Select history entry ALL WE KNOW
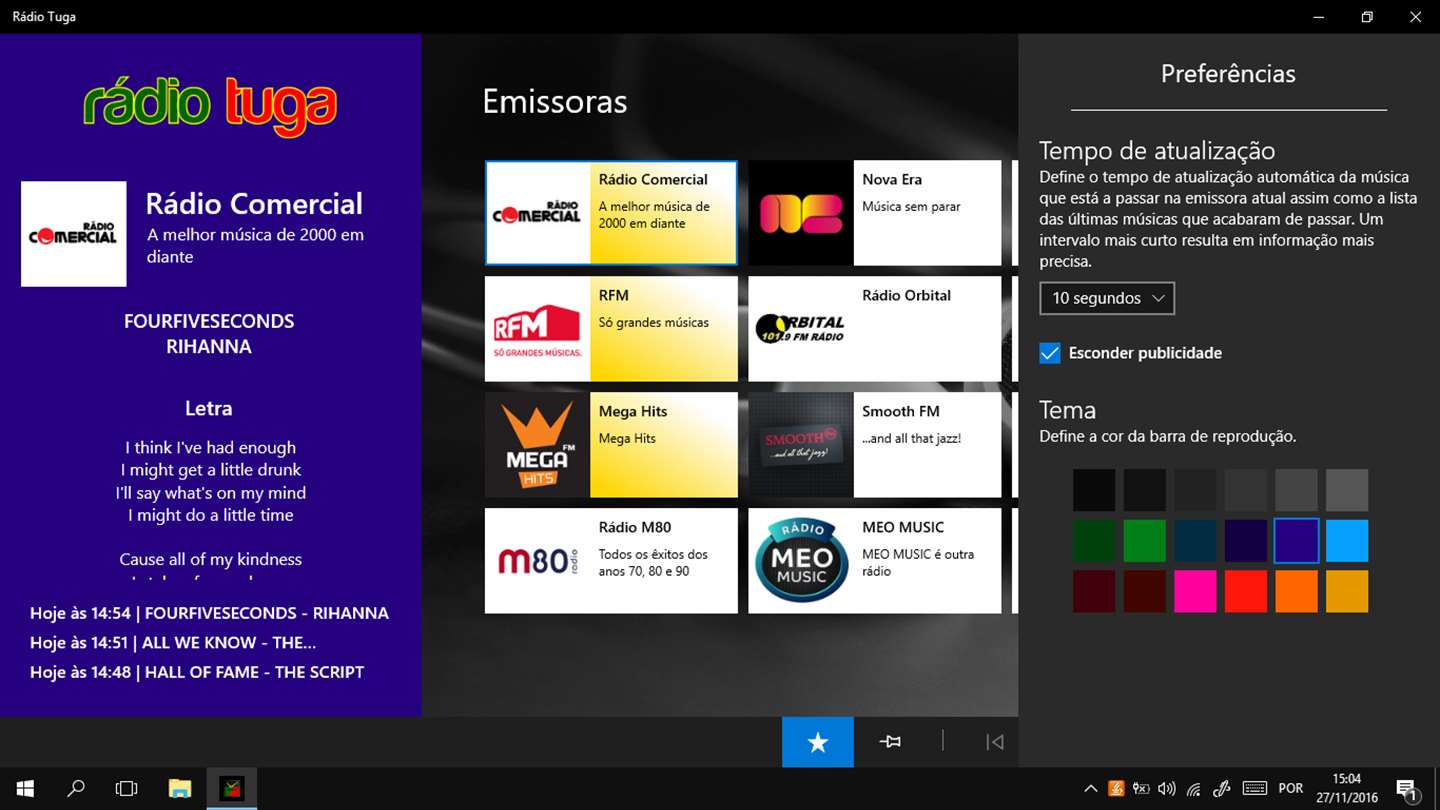The width and height of the screenshot is (1440, 810). (173, 643)
